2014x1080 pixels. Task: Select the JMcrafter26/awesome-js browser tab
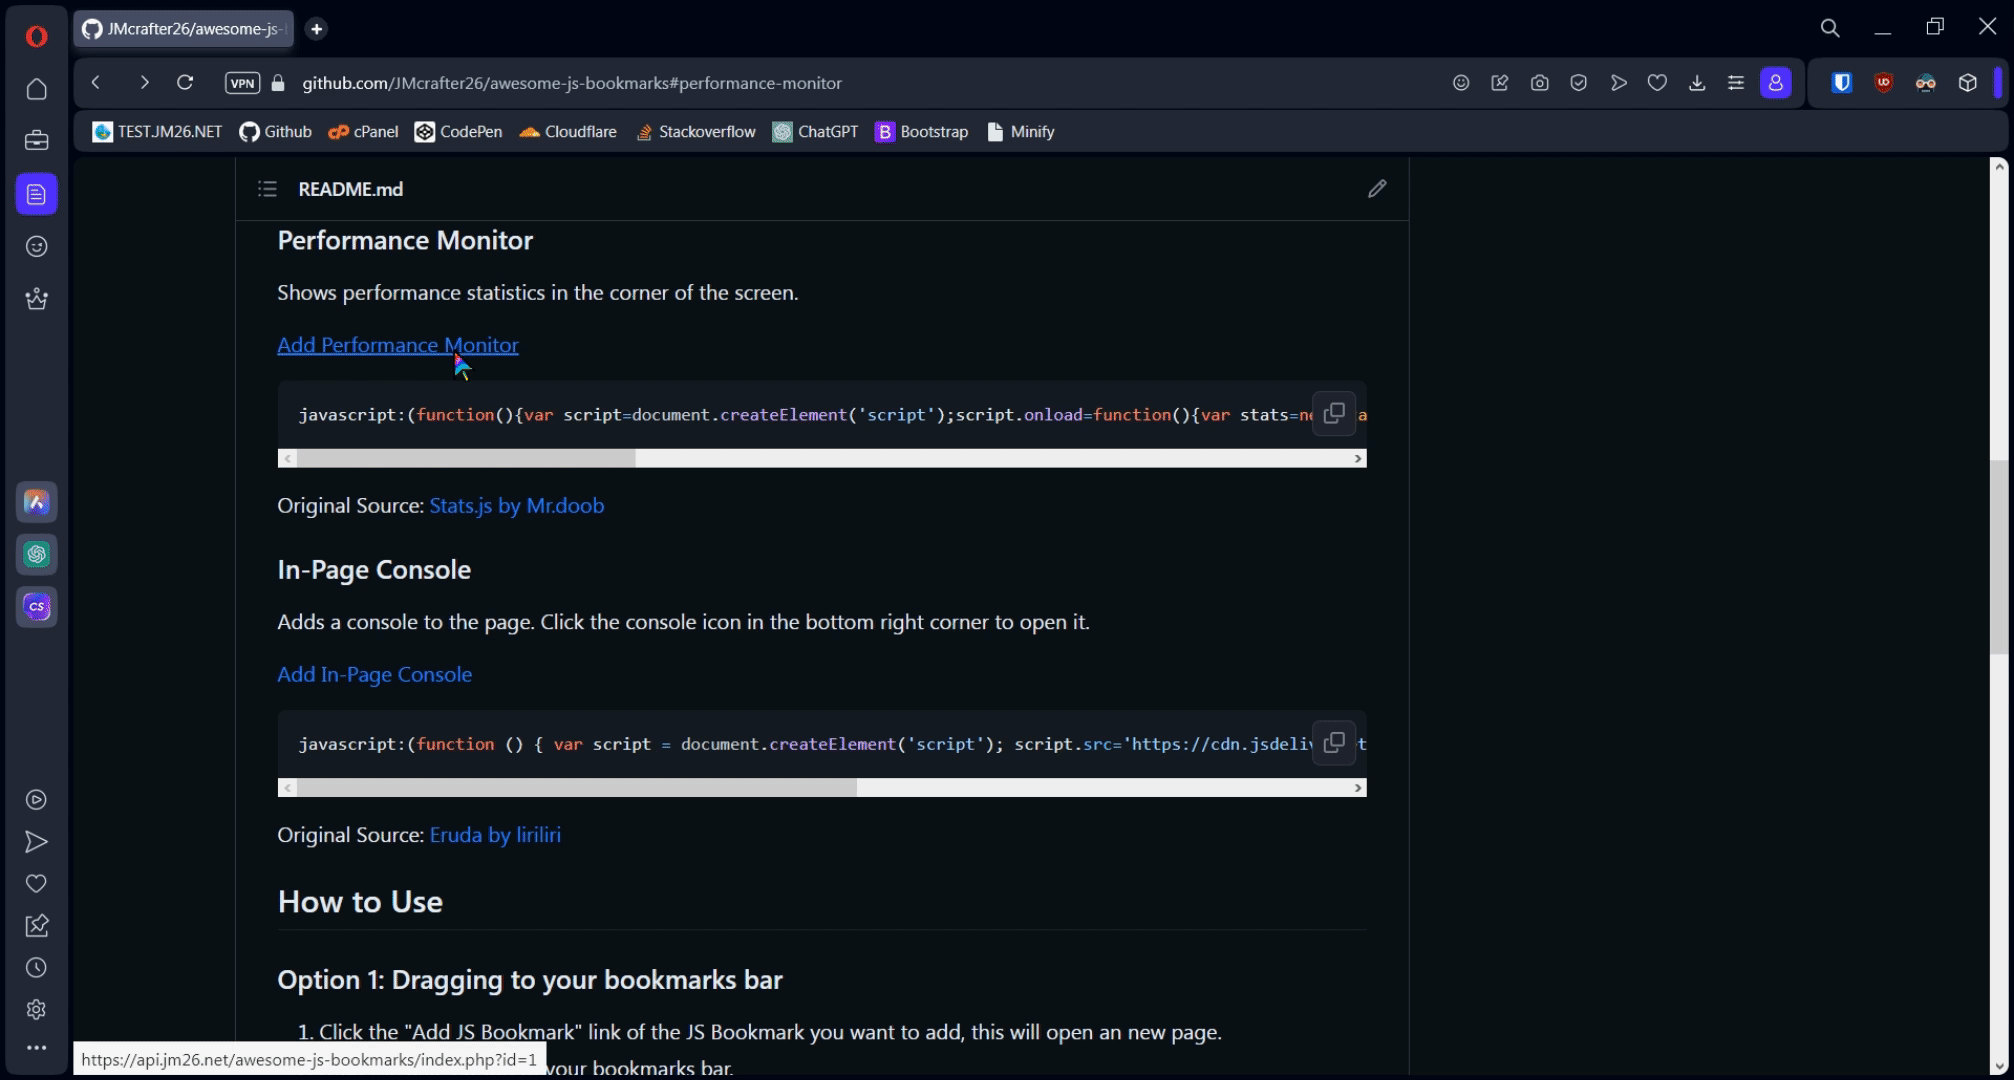tap(185, 29)
